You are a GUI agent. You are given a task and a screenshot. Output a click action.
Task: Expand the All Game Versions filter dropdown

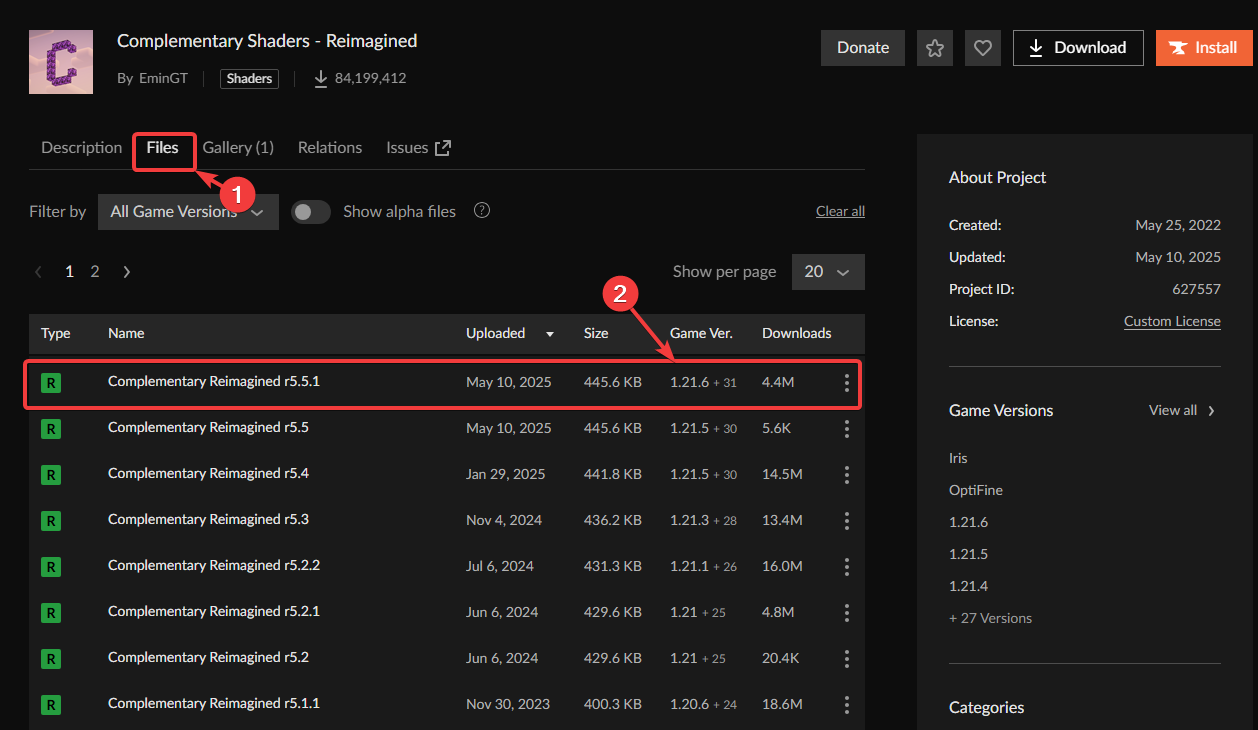point(188,212)
